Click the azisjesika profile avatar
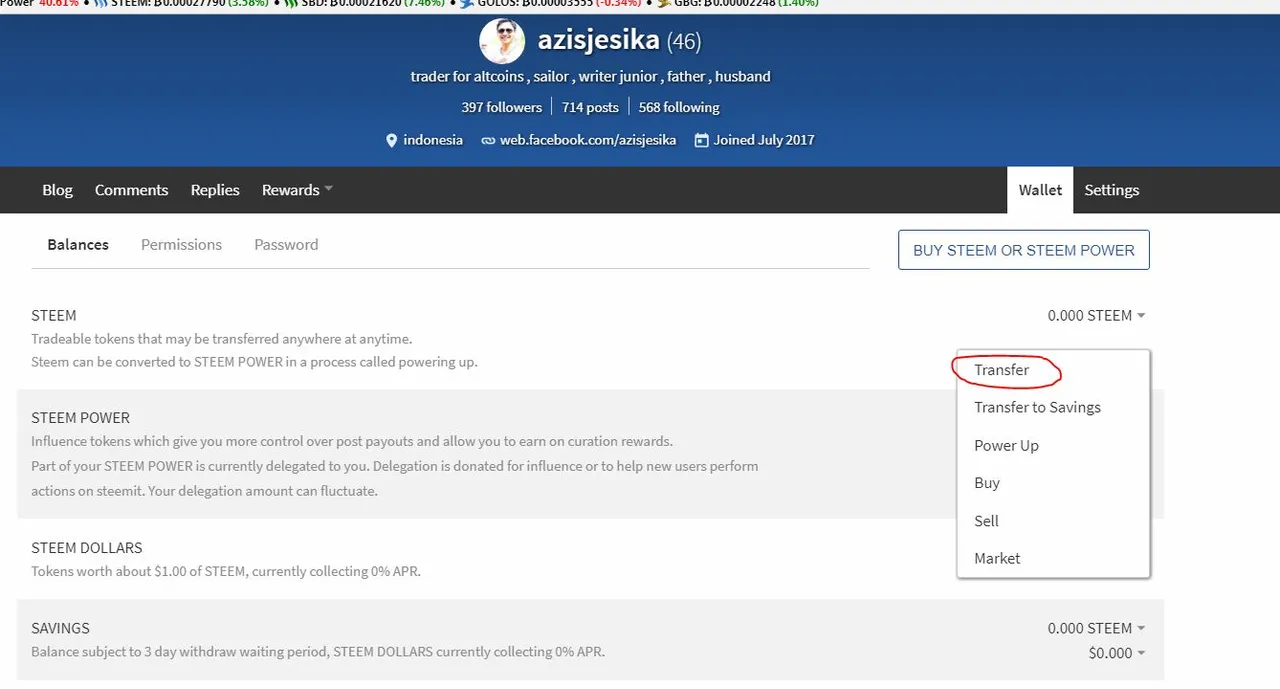The height and width of the screenshot is (689, 1280). [502, 41]
